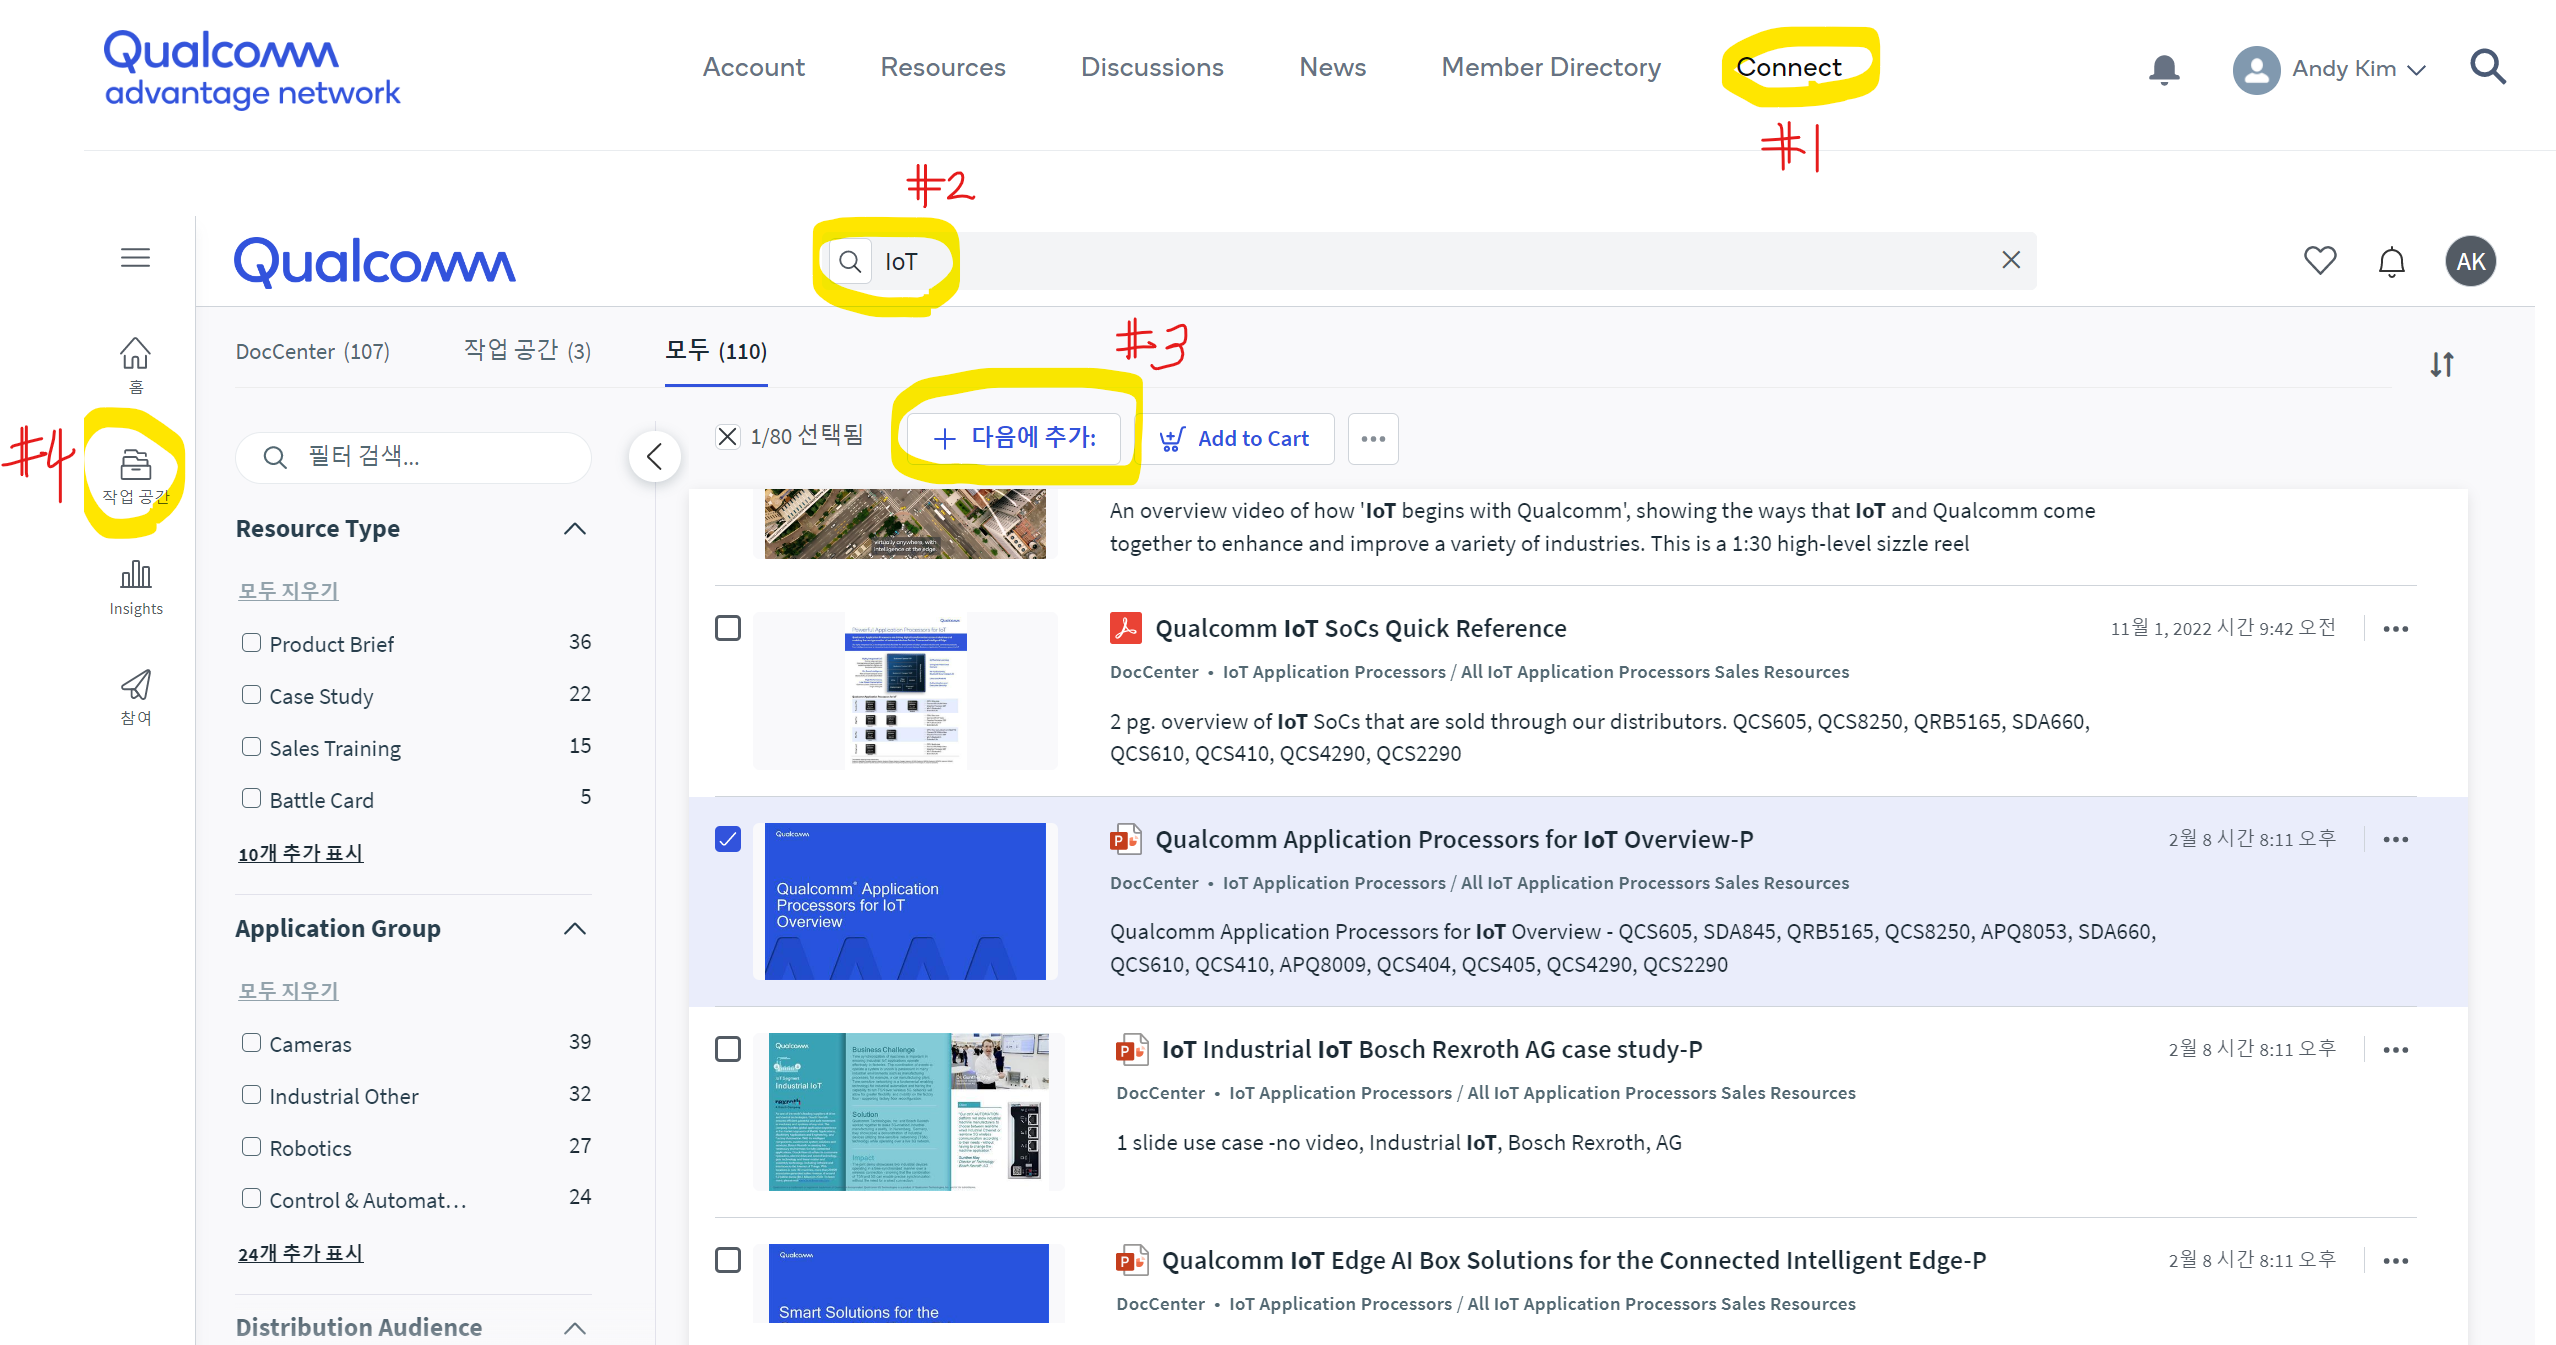Image resolution: width=2556 pixels, height=1345 pixels.
Task: Open the toolbar more actions ellipsis button
Action: tap(1373, 438)
